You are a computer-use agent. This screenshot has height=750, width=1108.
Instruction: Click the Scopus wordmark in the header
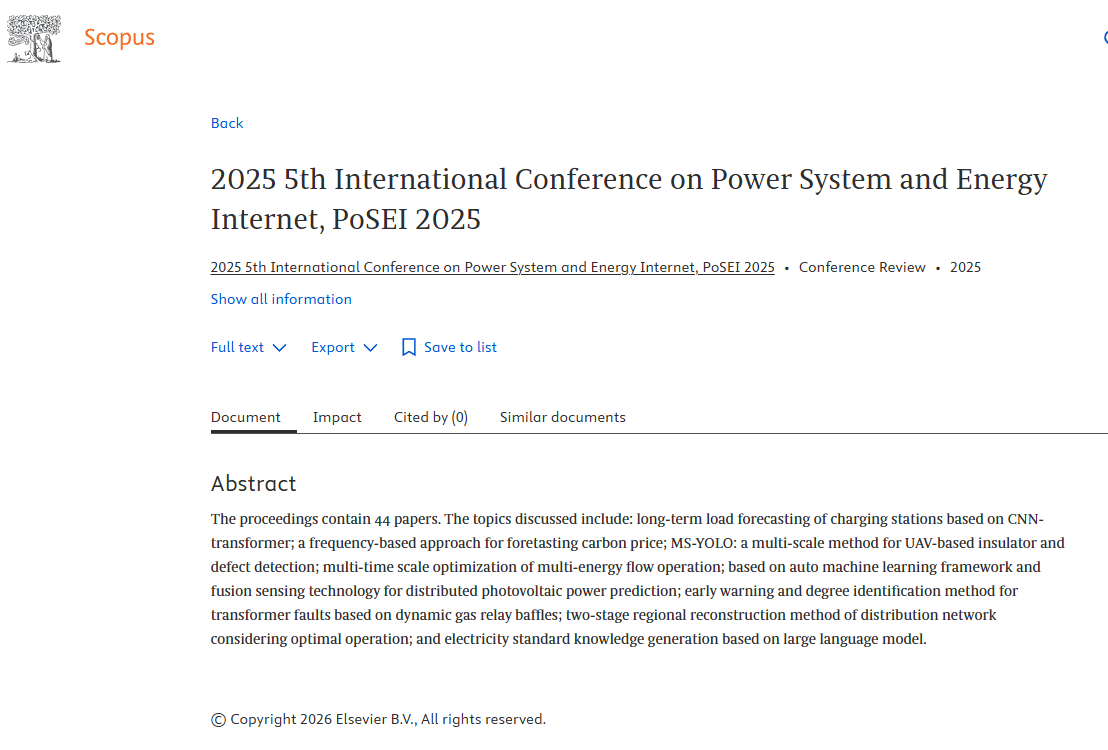pyautogui.click(x=119, y=38)
